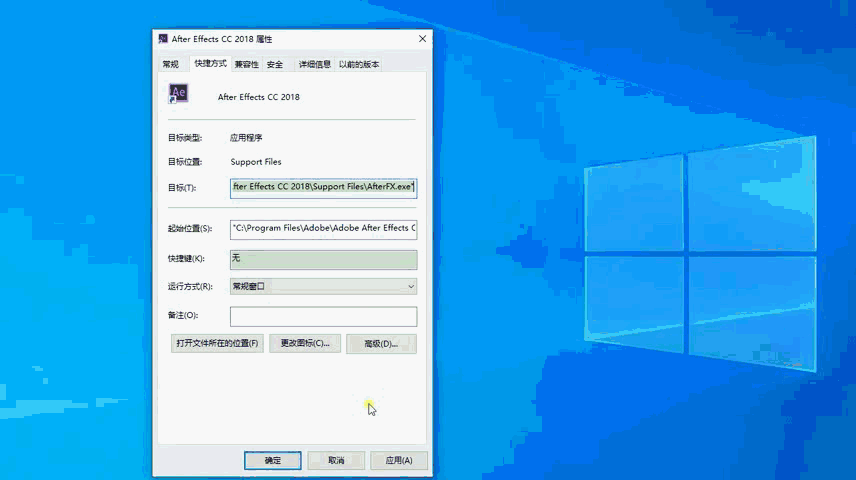Click the 取消 button
The image size is (856, 480).
point(336,460)
